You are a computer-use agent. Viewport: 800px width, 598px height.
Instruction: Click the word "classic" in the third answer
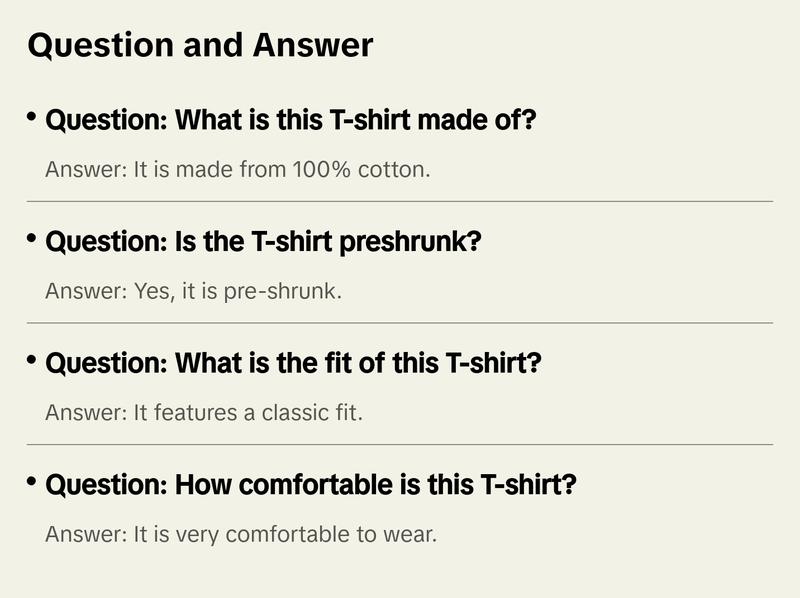click(x=285, y=412)
